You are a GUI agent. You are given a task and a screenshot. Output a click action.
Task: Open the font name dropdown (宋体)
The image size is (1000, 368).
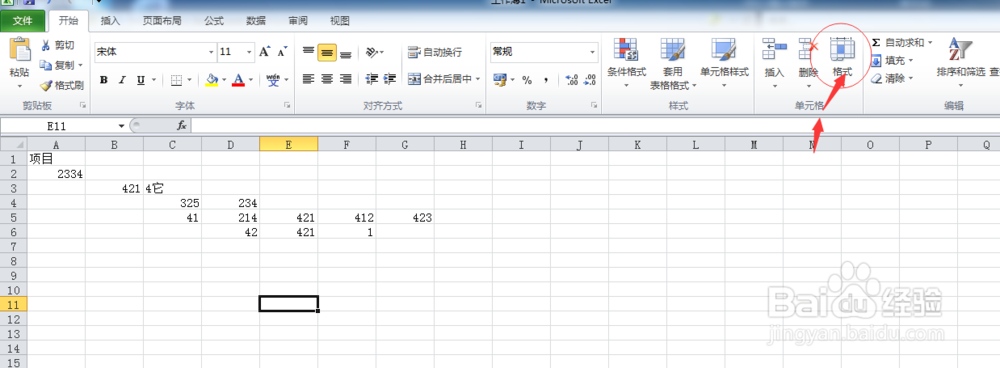pyautogui.click(x=211, y=52)
